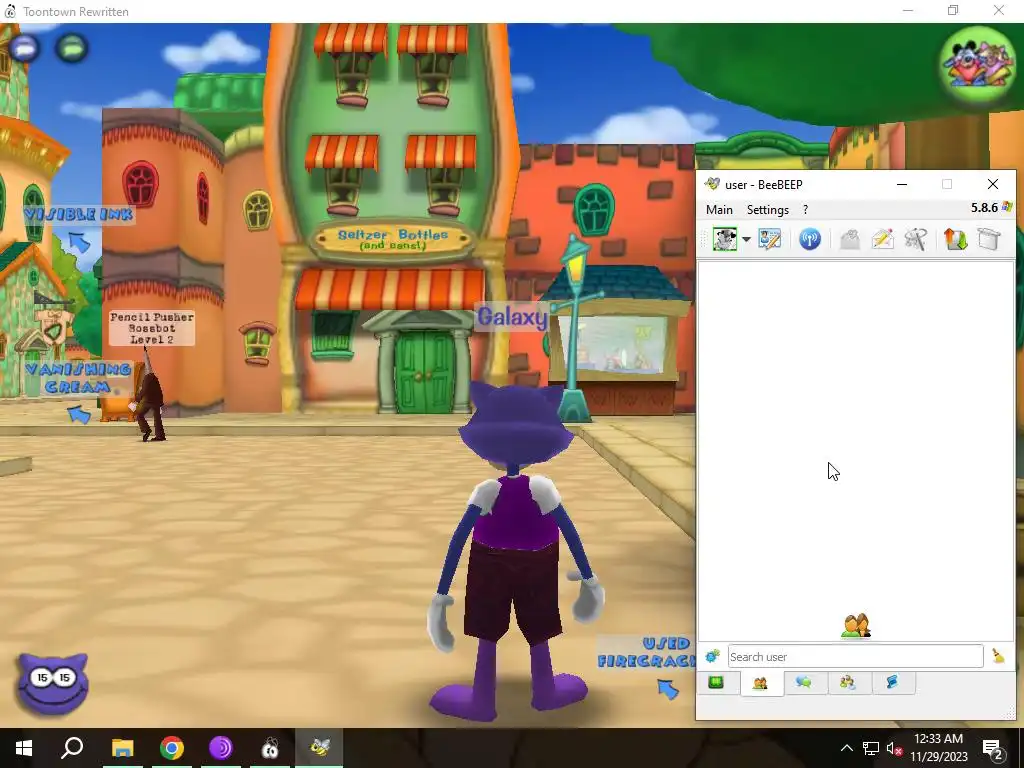Open the Toontown friends list button
Screen dimensions: 1024x768
click(978, 64)
